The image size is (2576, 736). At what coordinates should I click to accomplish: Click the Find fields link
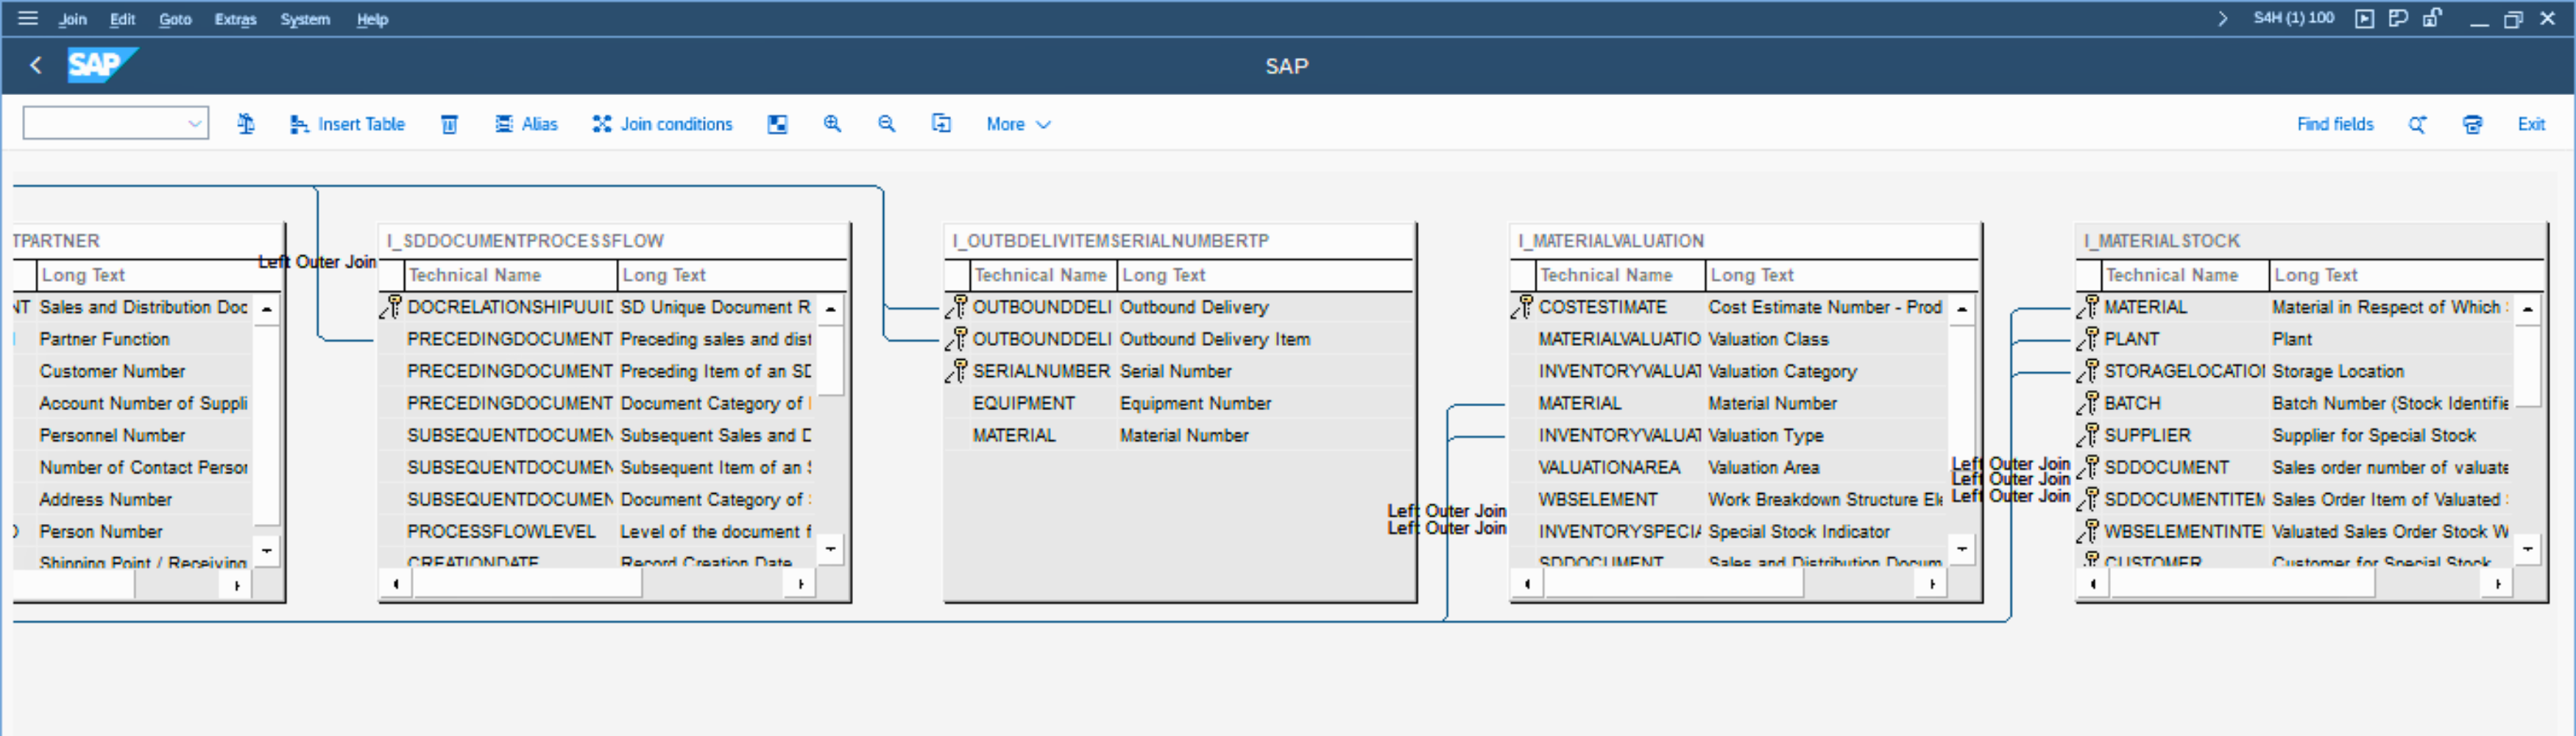click(2334, 124)
